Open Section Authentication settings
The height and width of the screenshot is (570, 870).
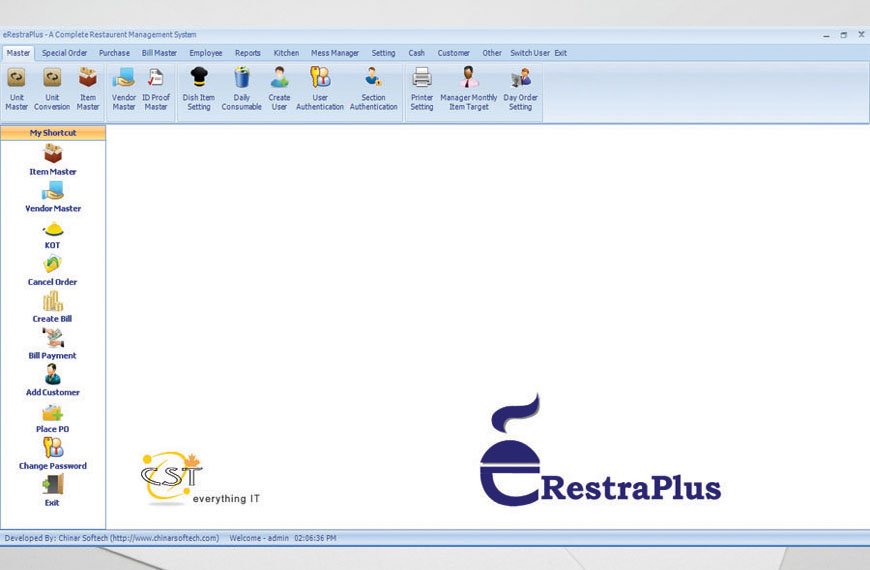[x=373, y=89]
